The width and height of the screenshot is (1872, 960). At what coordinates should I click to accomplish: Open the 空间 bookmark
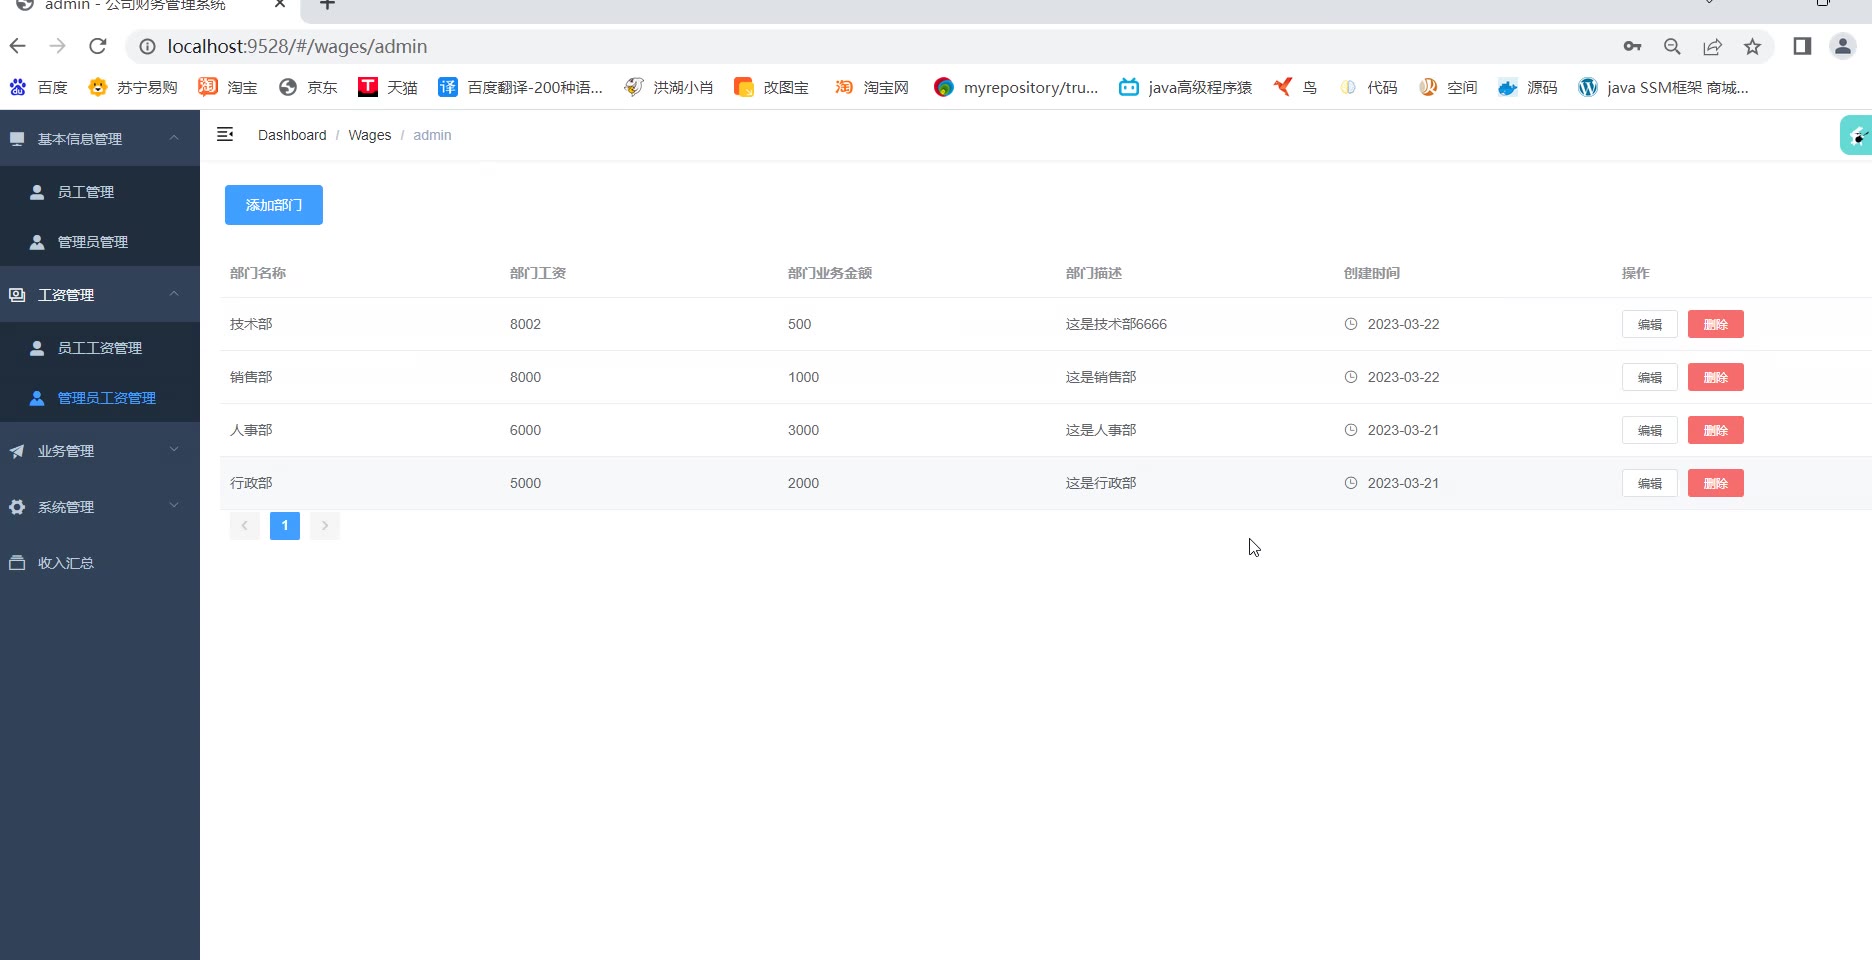coord(1448,87)
